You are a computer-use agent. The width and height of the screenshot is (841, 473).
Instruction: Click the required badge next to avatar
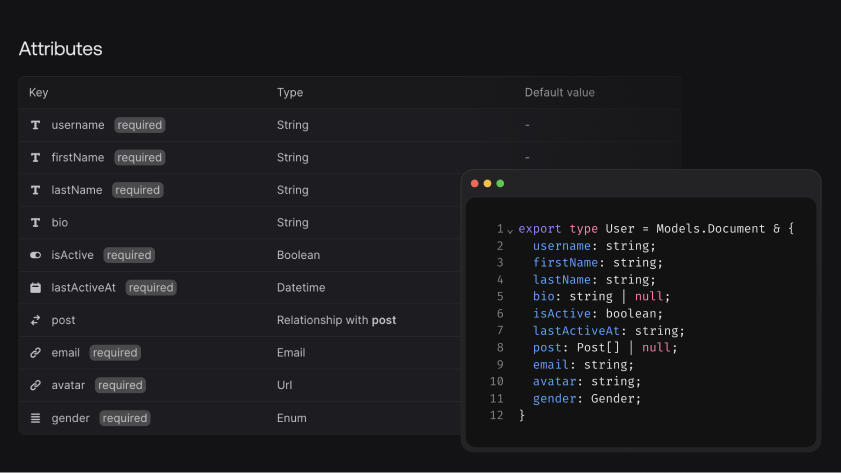(x=120, y=385)
